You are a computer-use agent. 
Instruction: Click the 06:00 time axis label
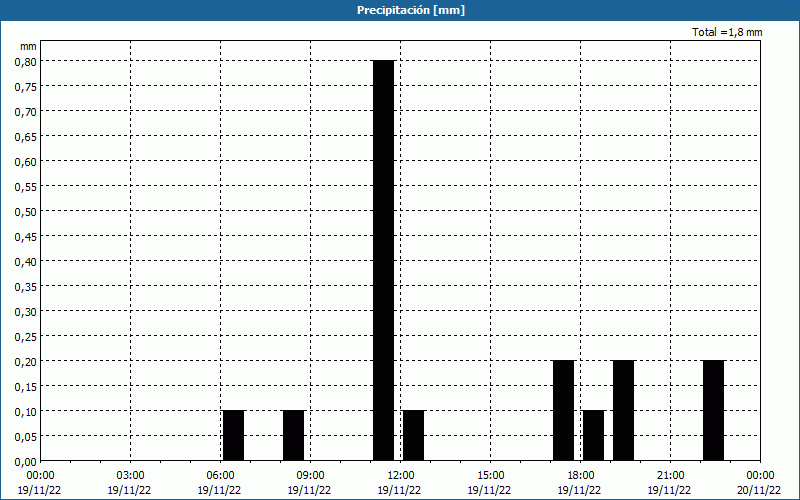[220, 476]
